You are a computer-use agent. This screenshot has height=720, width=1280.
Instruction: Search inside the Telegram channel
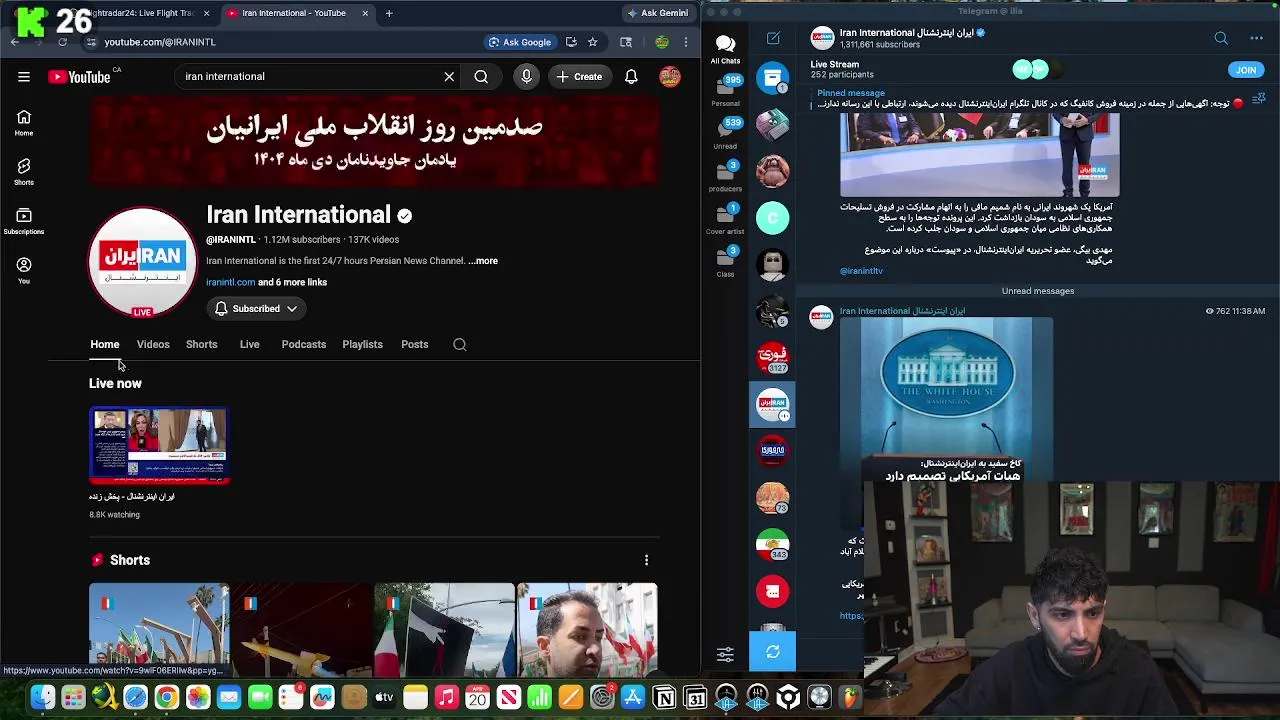click(1221, 38)
